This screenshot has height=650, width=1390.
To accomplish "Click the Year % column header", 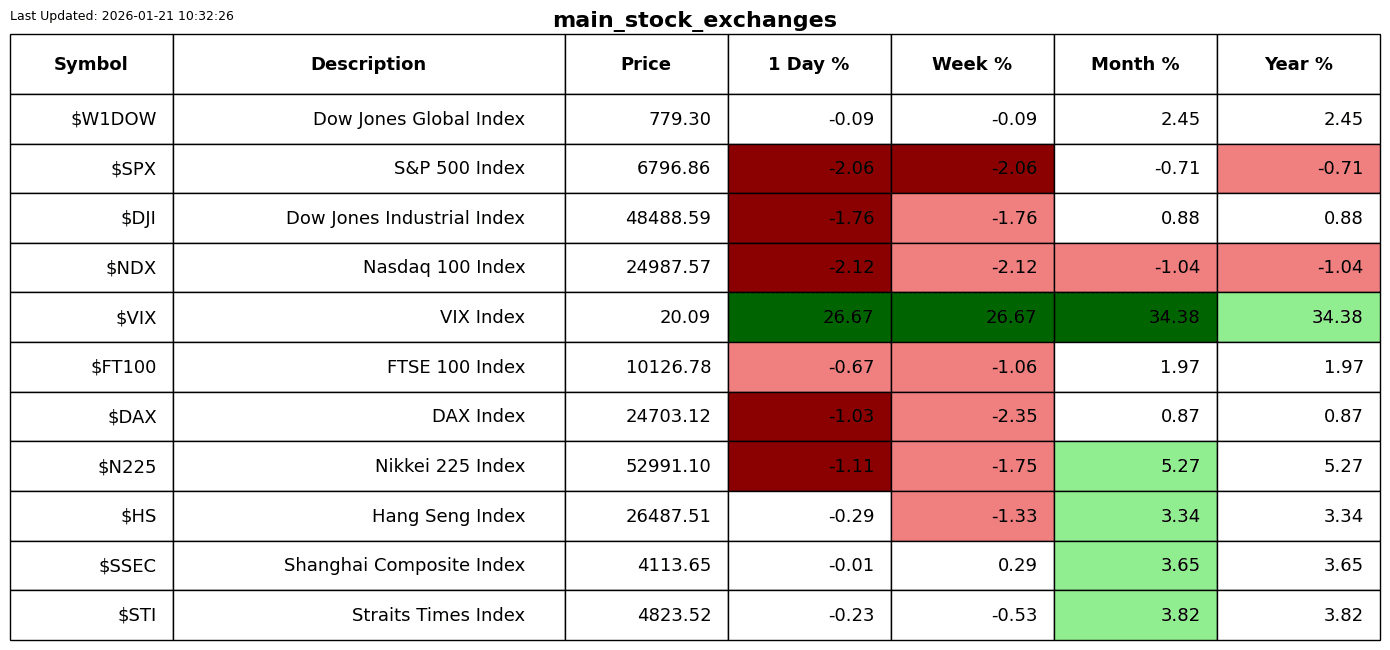I will (1298, 65).
